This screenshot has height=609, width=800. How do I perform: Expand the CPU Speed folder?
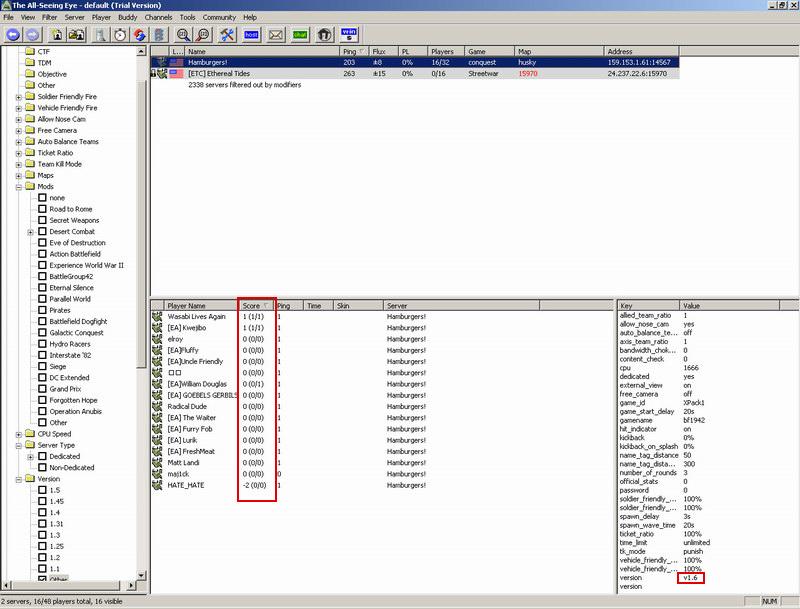click(x=18, y=434)
